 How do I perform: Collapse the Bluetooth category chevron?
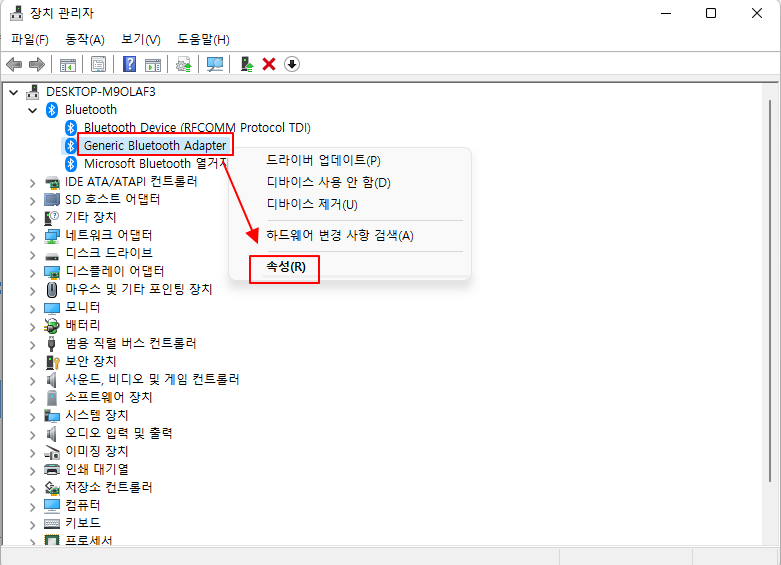point(33,110)
